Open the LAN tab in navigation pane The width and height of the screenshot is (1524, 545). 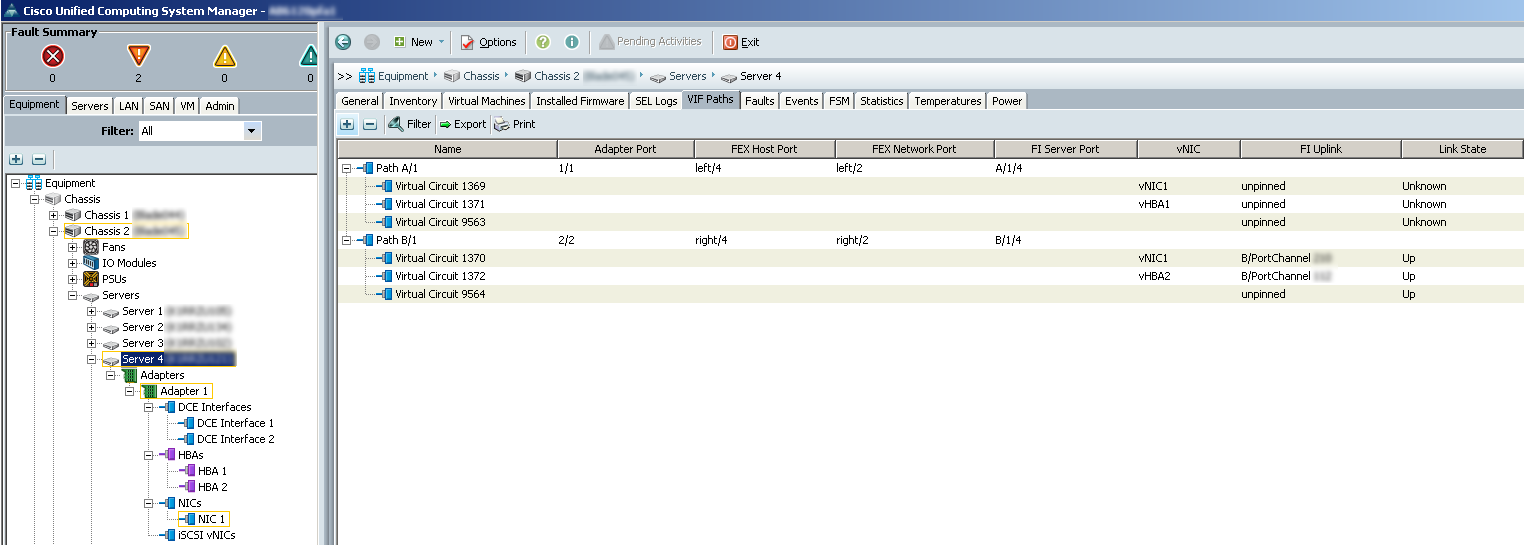click(x=128, y=106)
